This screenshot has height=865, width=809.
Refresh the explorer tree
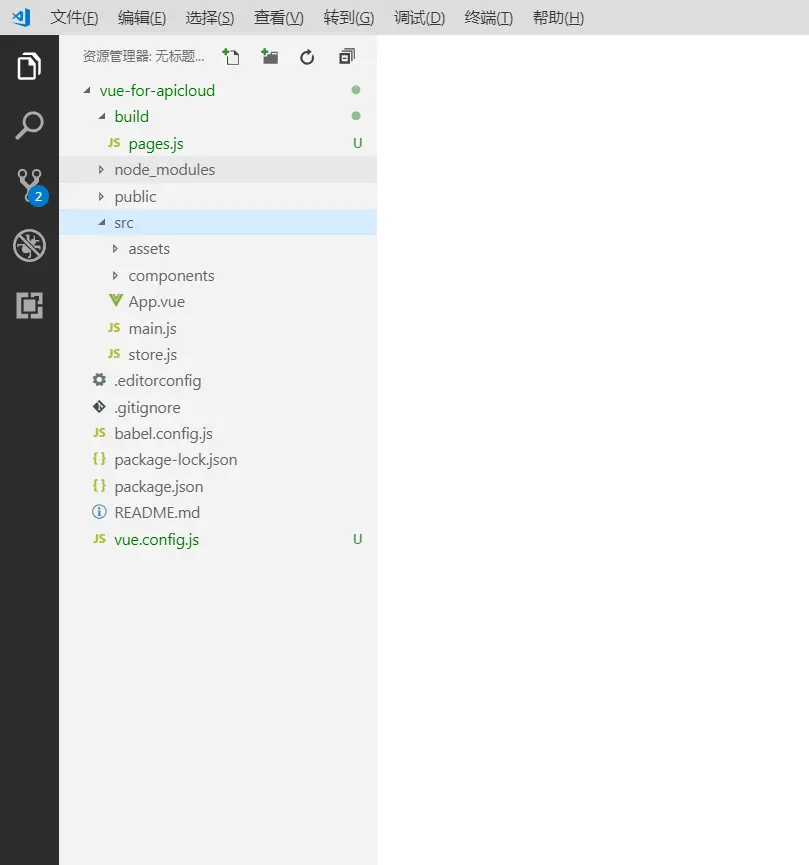tap(307, 57)
